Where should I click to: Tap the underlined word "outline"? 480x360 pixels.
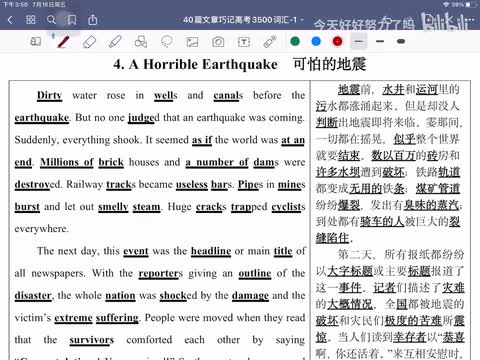[x=255, y=273]
